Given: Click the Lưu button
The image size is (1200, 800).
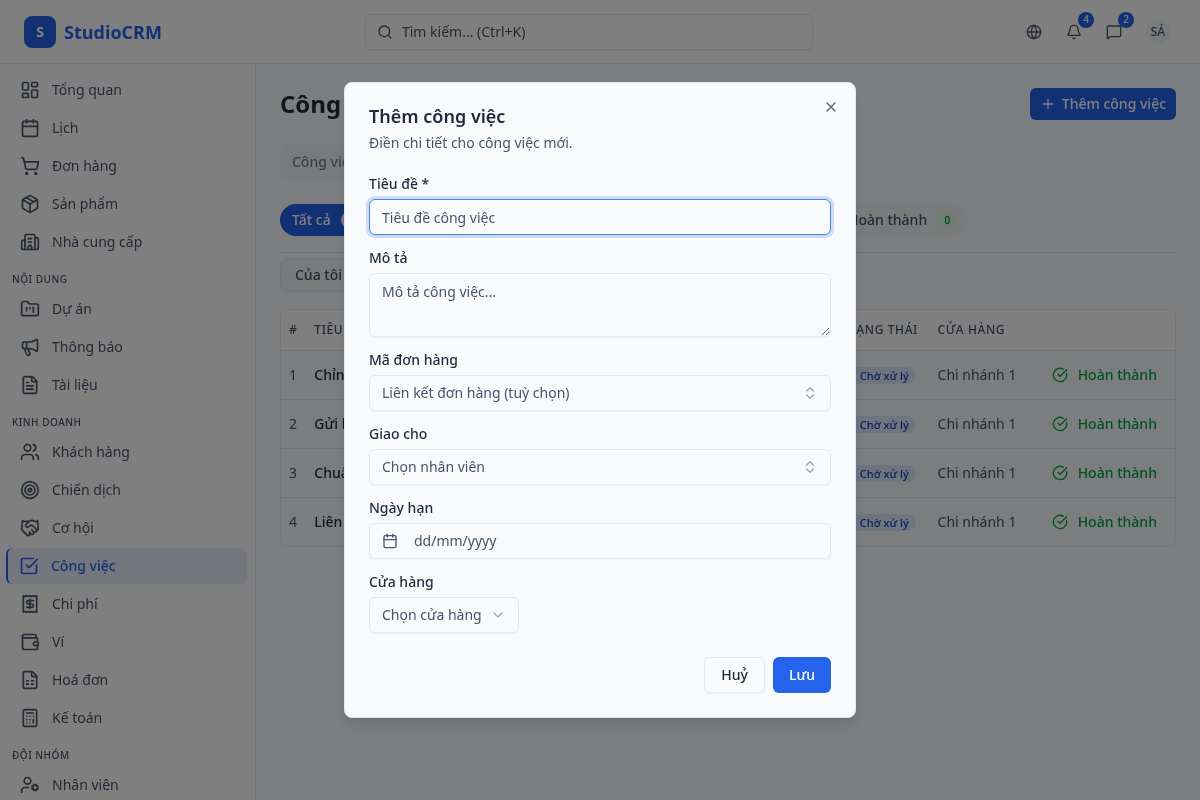Looking at the screenshot, I should [801, 675].
